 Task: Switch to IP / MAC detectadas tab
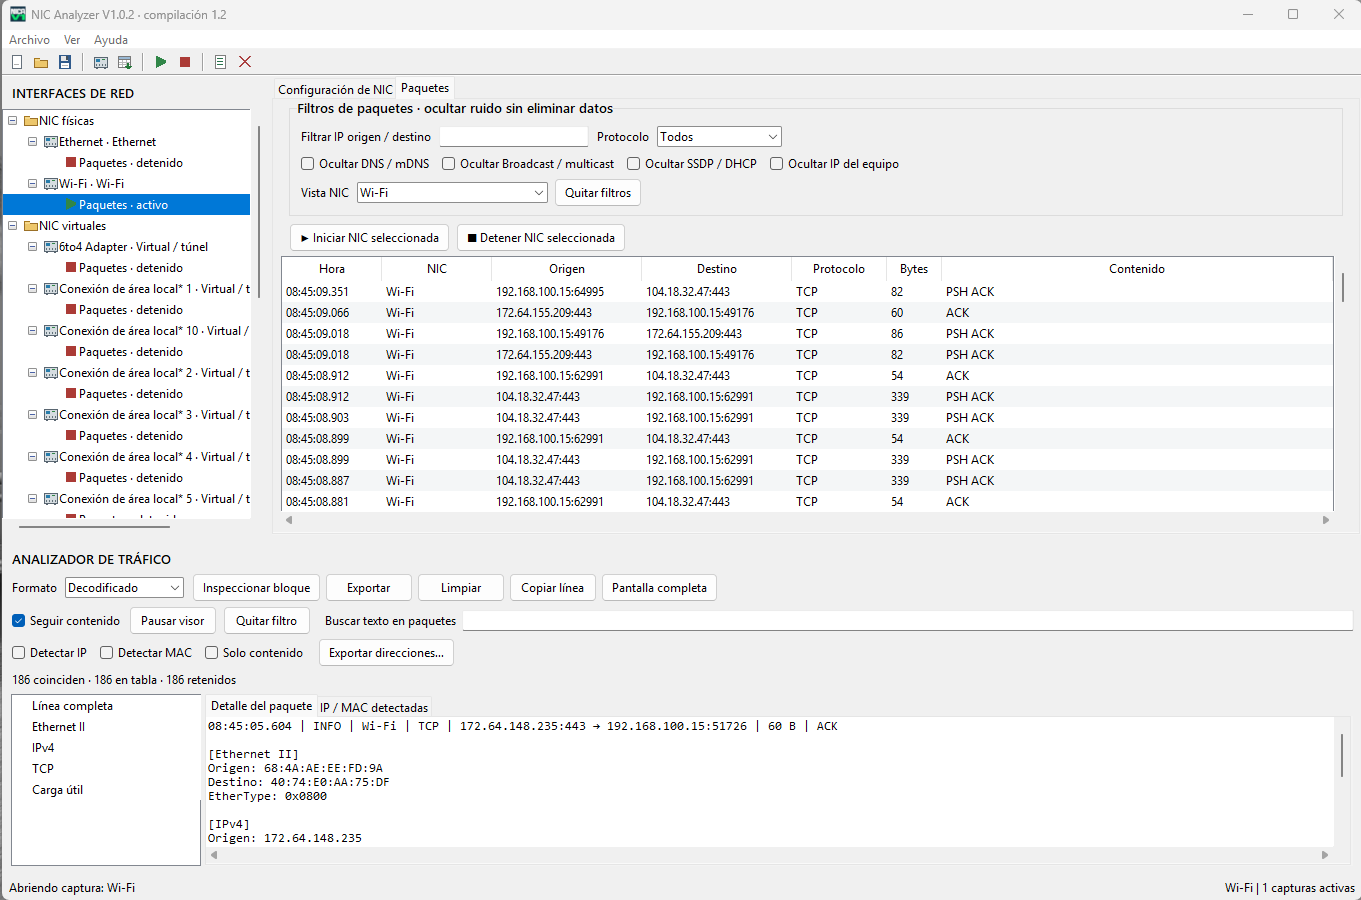pos(374,708)
